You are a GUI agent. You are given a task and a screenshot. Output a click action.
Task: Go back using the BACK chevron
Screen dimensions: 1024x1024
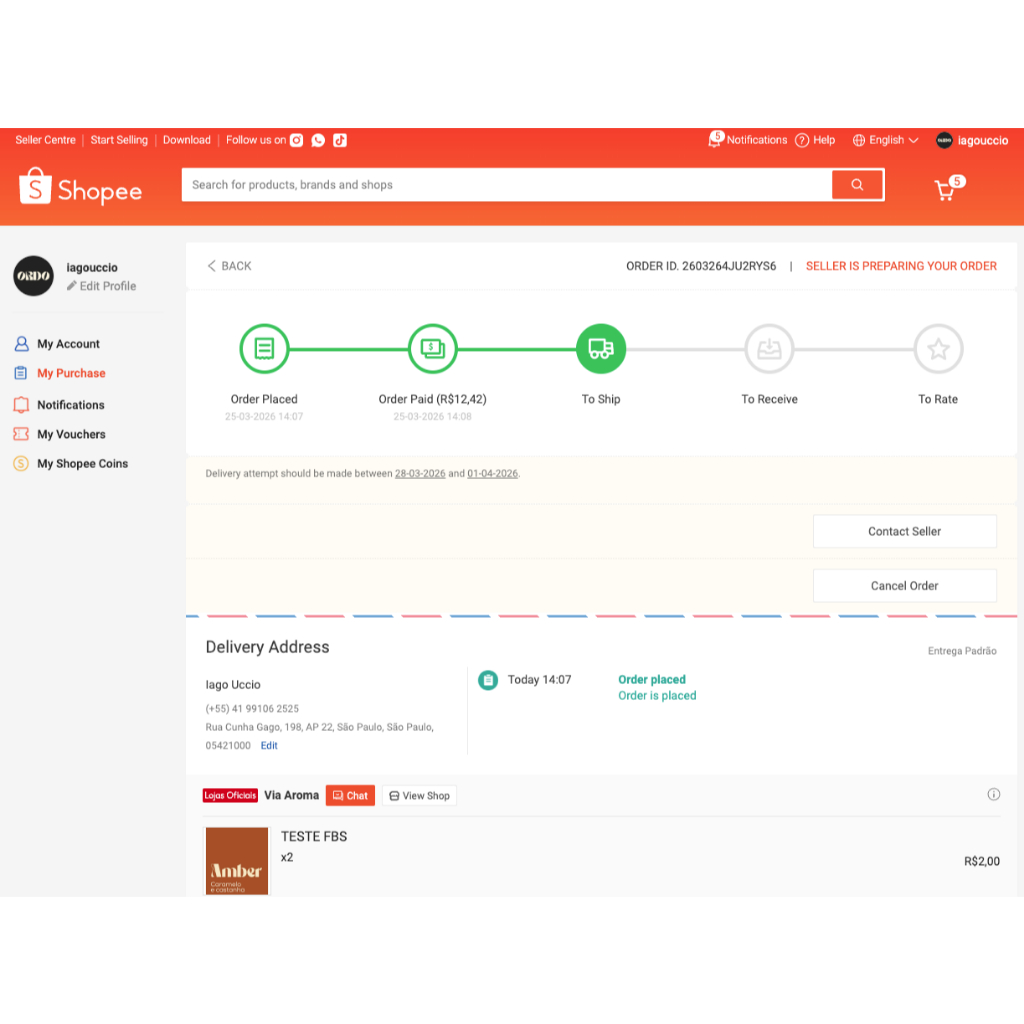229,266
